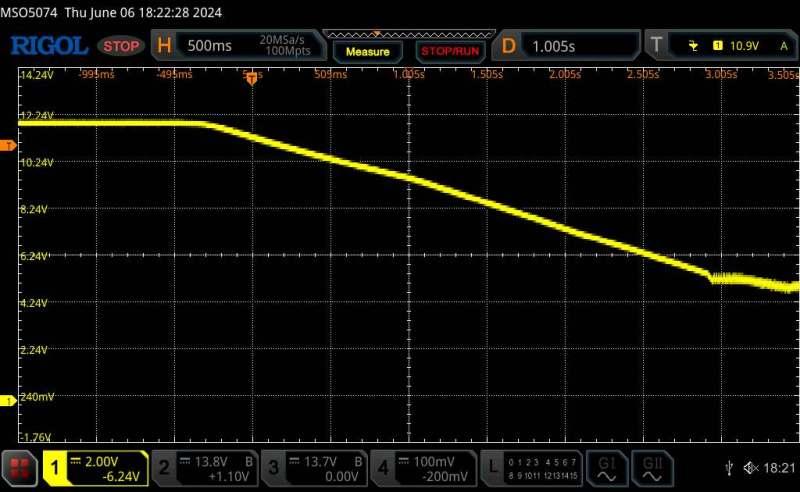Viewport: 800px width, 492px height.
Task: Toggle channel 1 on or off
Action: [95, 467]
